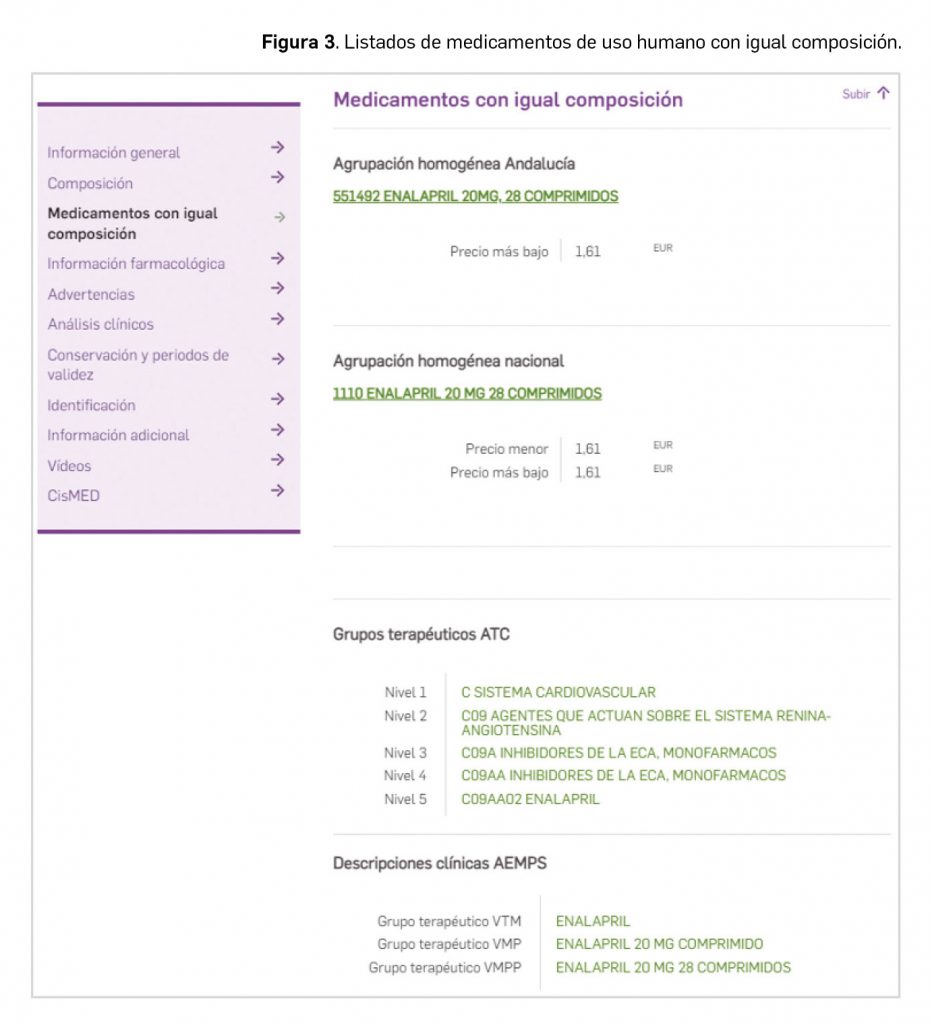This screenshot has width=930, height=1024.
Task: Click the arrow beside CisMED
Action: (x=278, y=491)
